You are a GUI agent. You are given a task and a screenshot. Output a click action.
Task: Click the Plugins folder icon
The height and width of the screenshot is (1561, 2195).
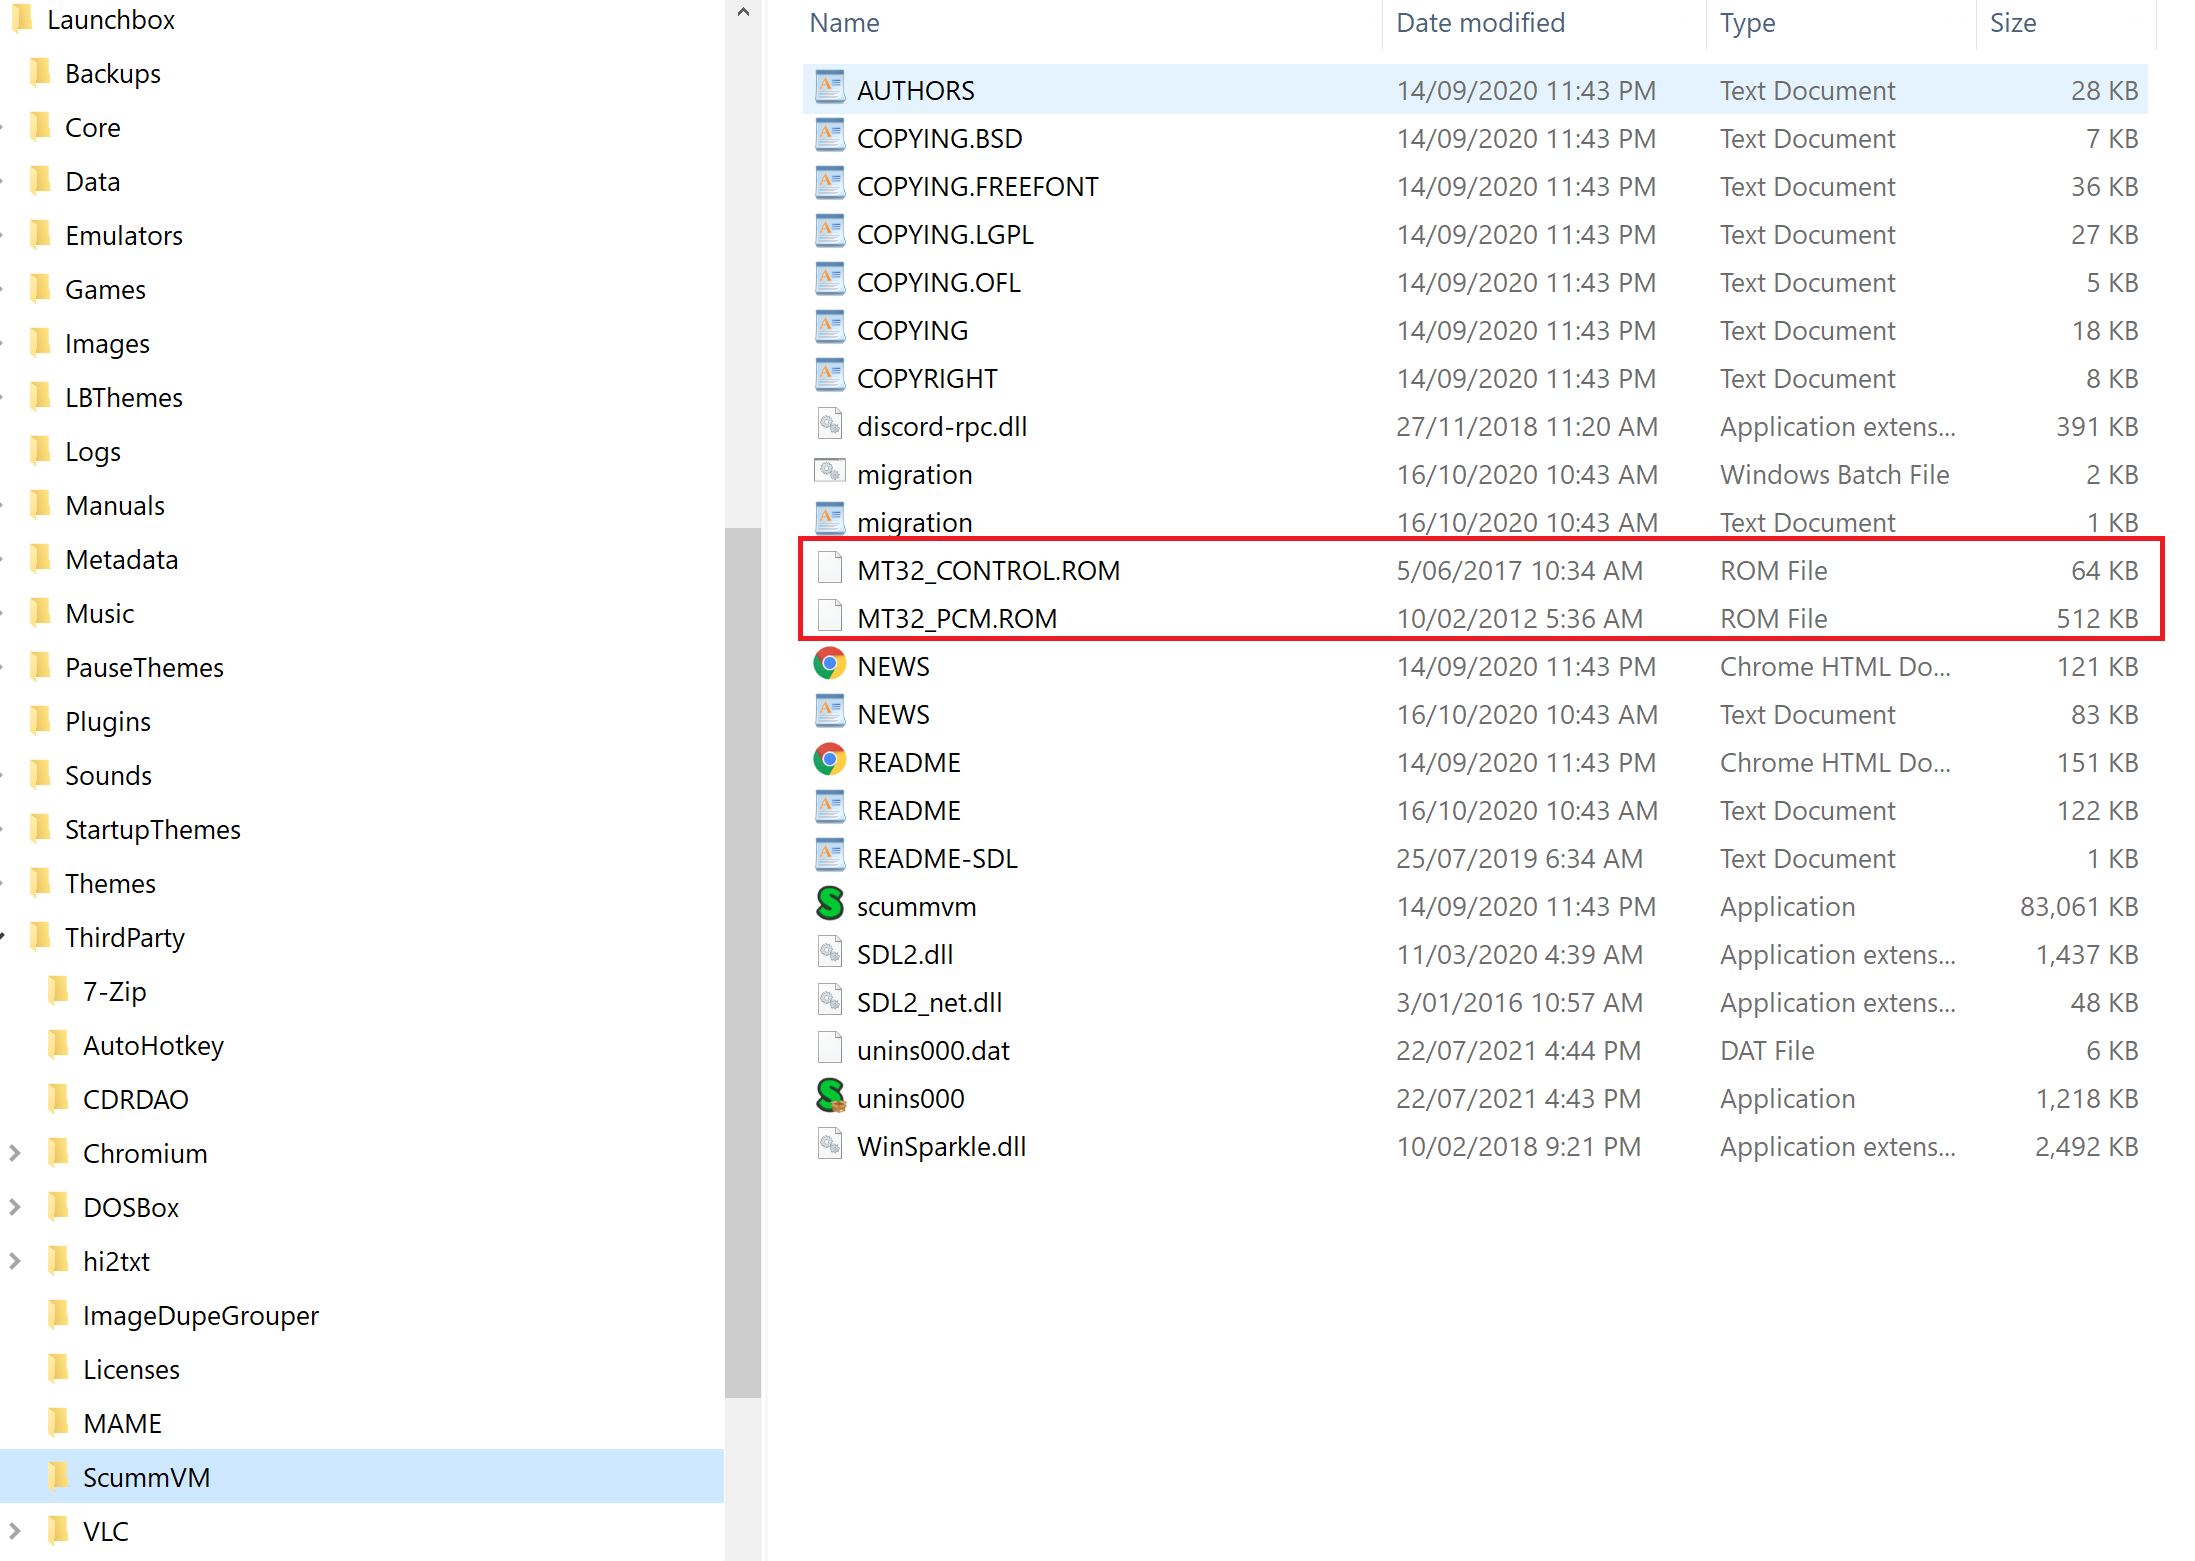click(x=40, y=720)
